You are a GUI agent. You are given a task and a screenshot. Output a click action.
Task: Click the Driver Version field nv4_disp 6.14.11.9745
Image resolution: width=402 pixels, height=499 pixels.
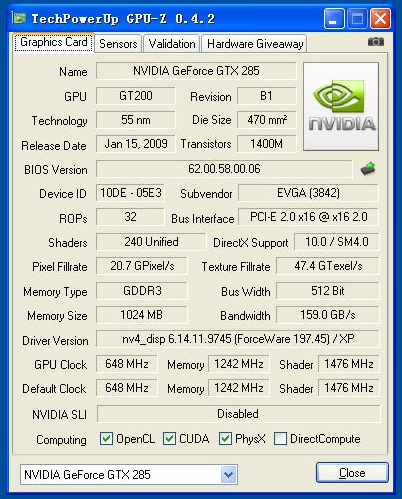pos(238,339)
